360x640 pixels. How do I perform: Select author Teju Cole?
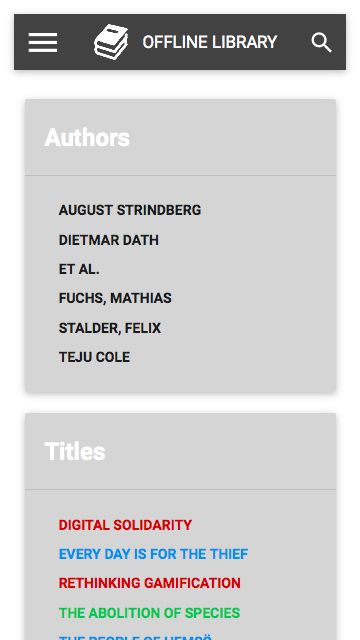94,357
